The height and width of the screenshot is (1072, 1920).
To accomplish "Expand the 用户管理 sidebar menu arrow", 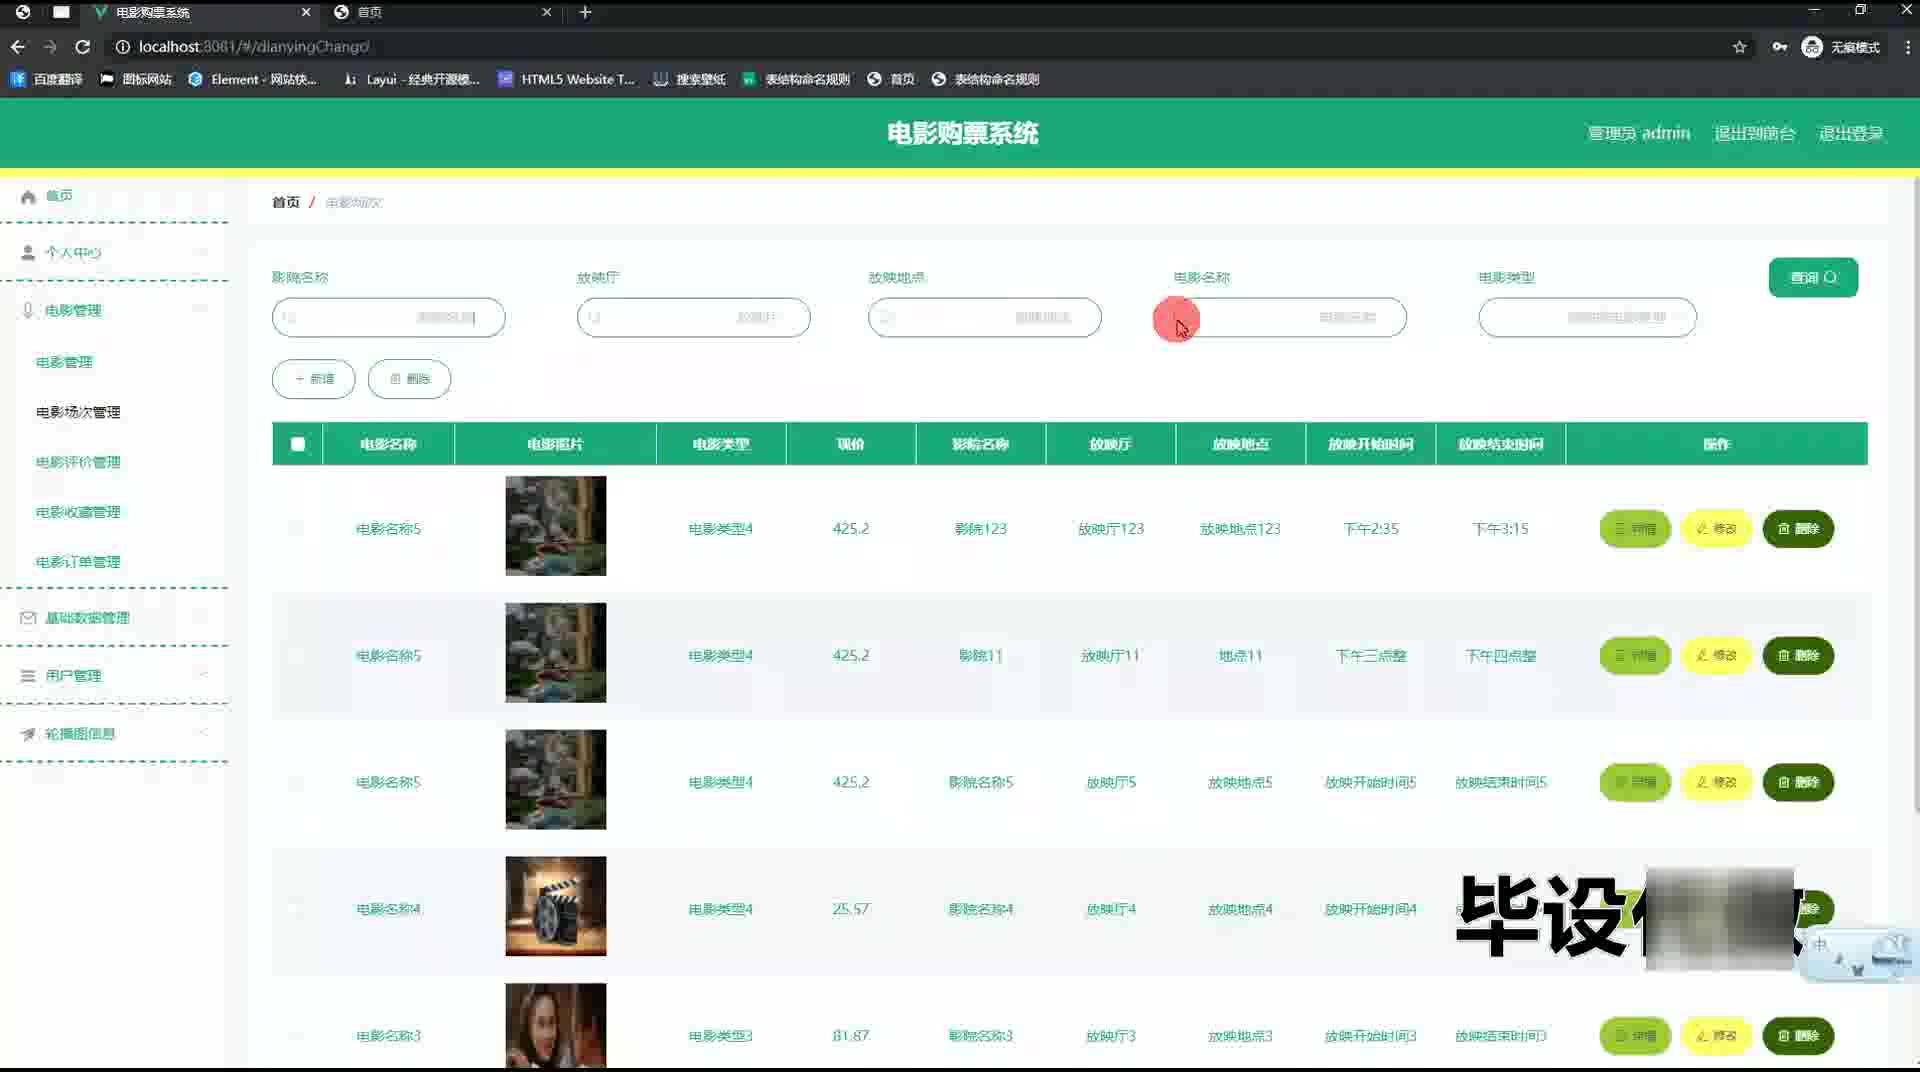I will point(203,675).
